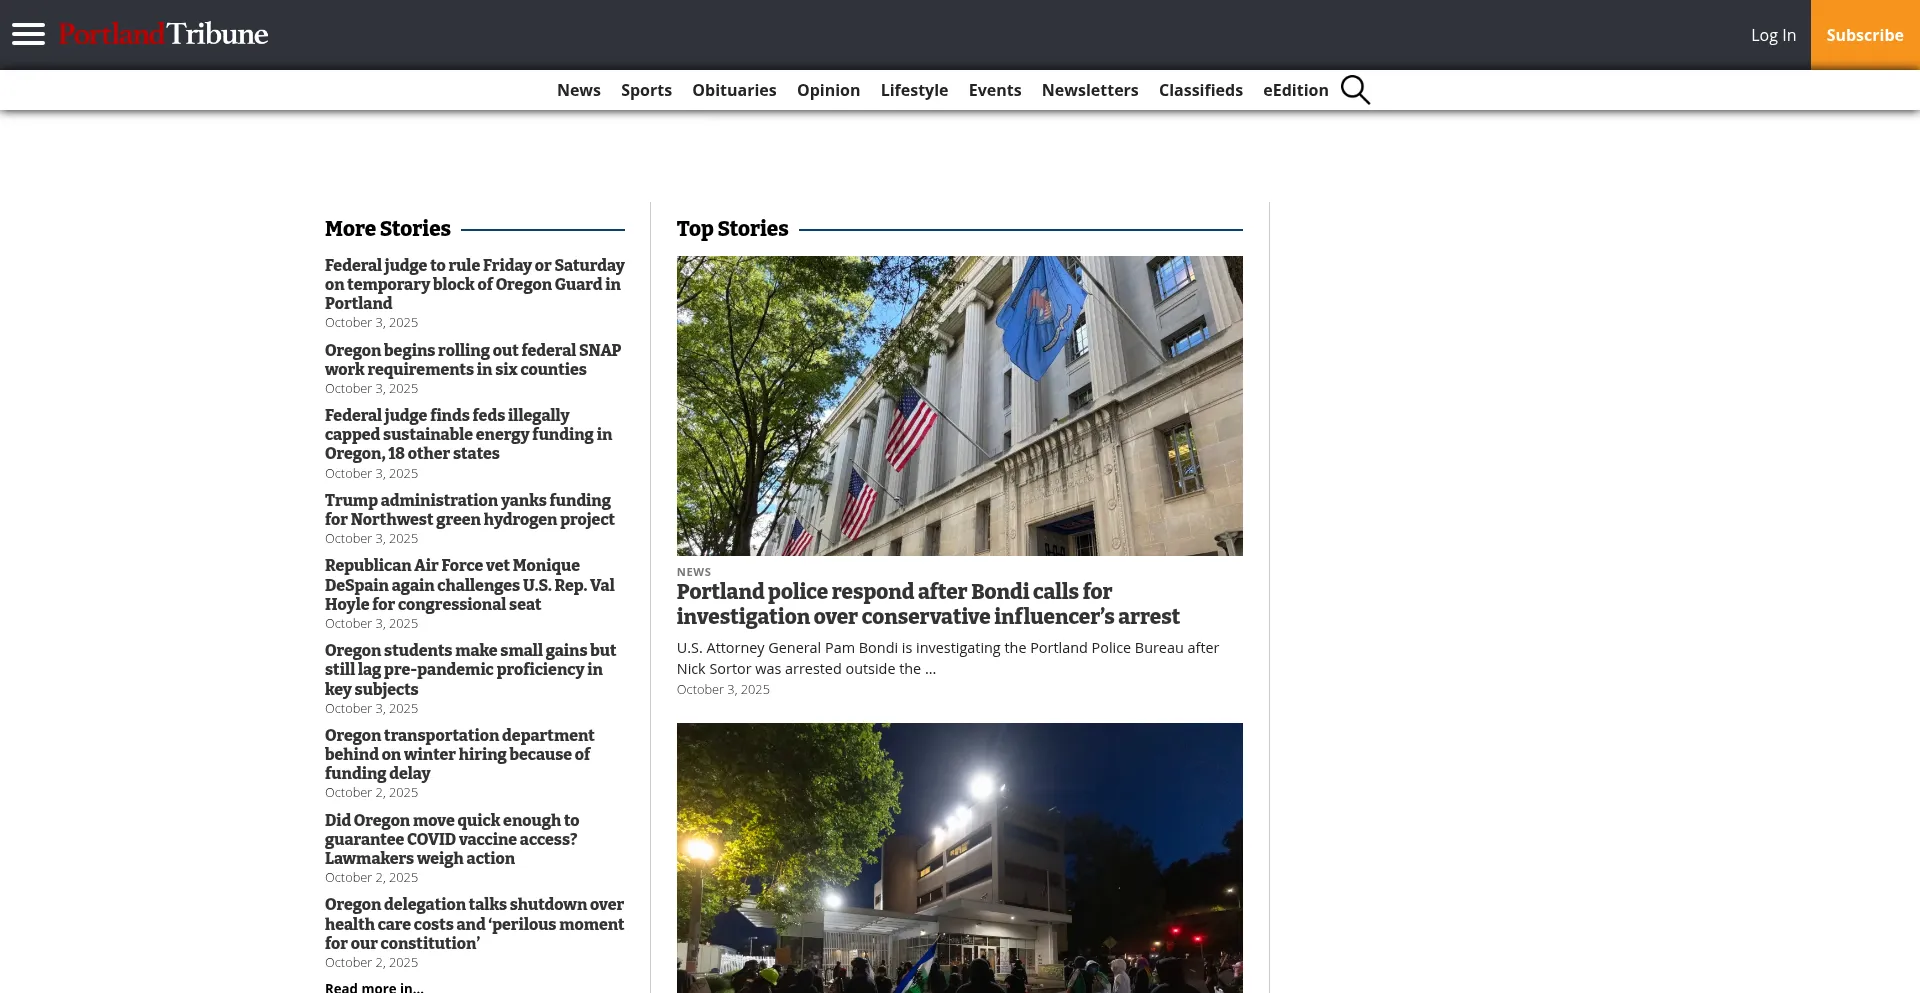Open the Lifestyle menu
1920x993 pixels.
click(x=914, y=90)
